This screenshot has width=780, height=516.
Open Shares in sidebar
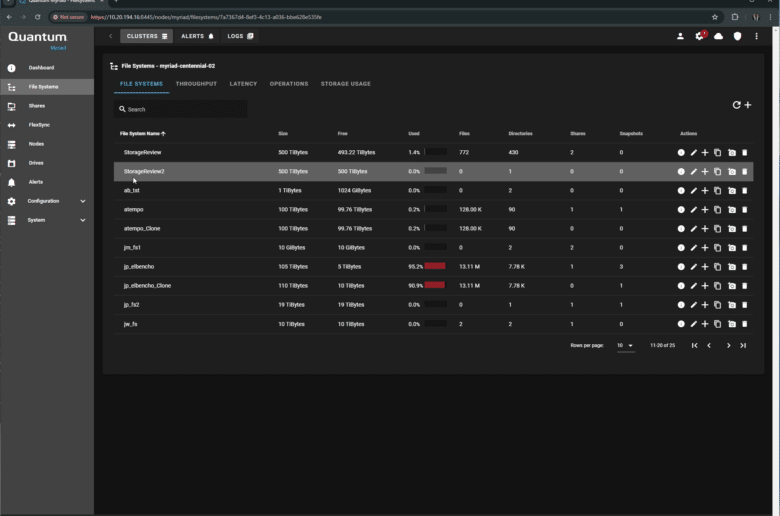point(47,106)
